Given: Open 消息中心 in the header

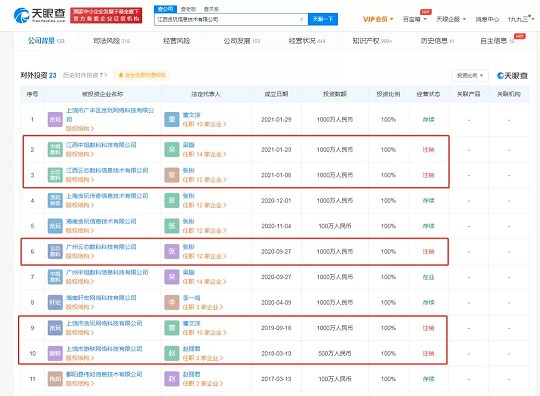Looking at the screenshot, I should [x=487, y=19].
